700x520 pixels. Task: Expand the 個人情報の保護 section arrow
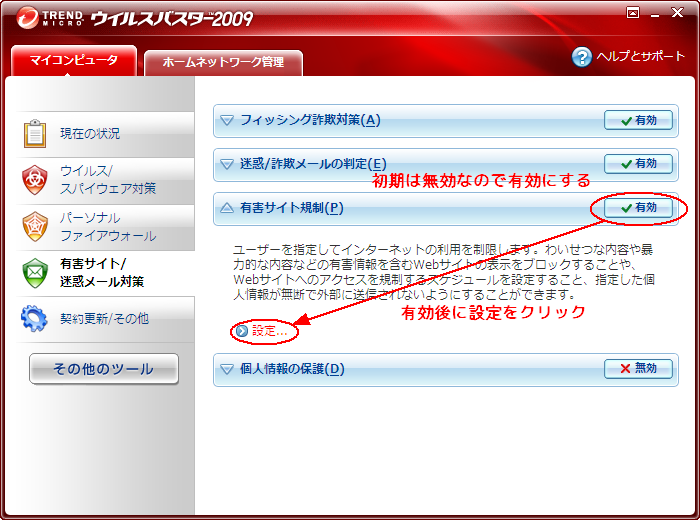click(227, 369)
